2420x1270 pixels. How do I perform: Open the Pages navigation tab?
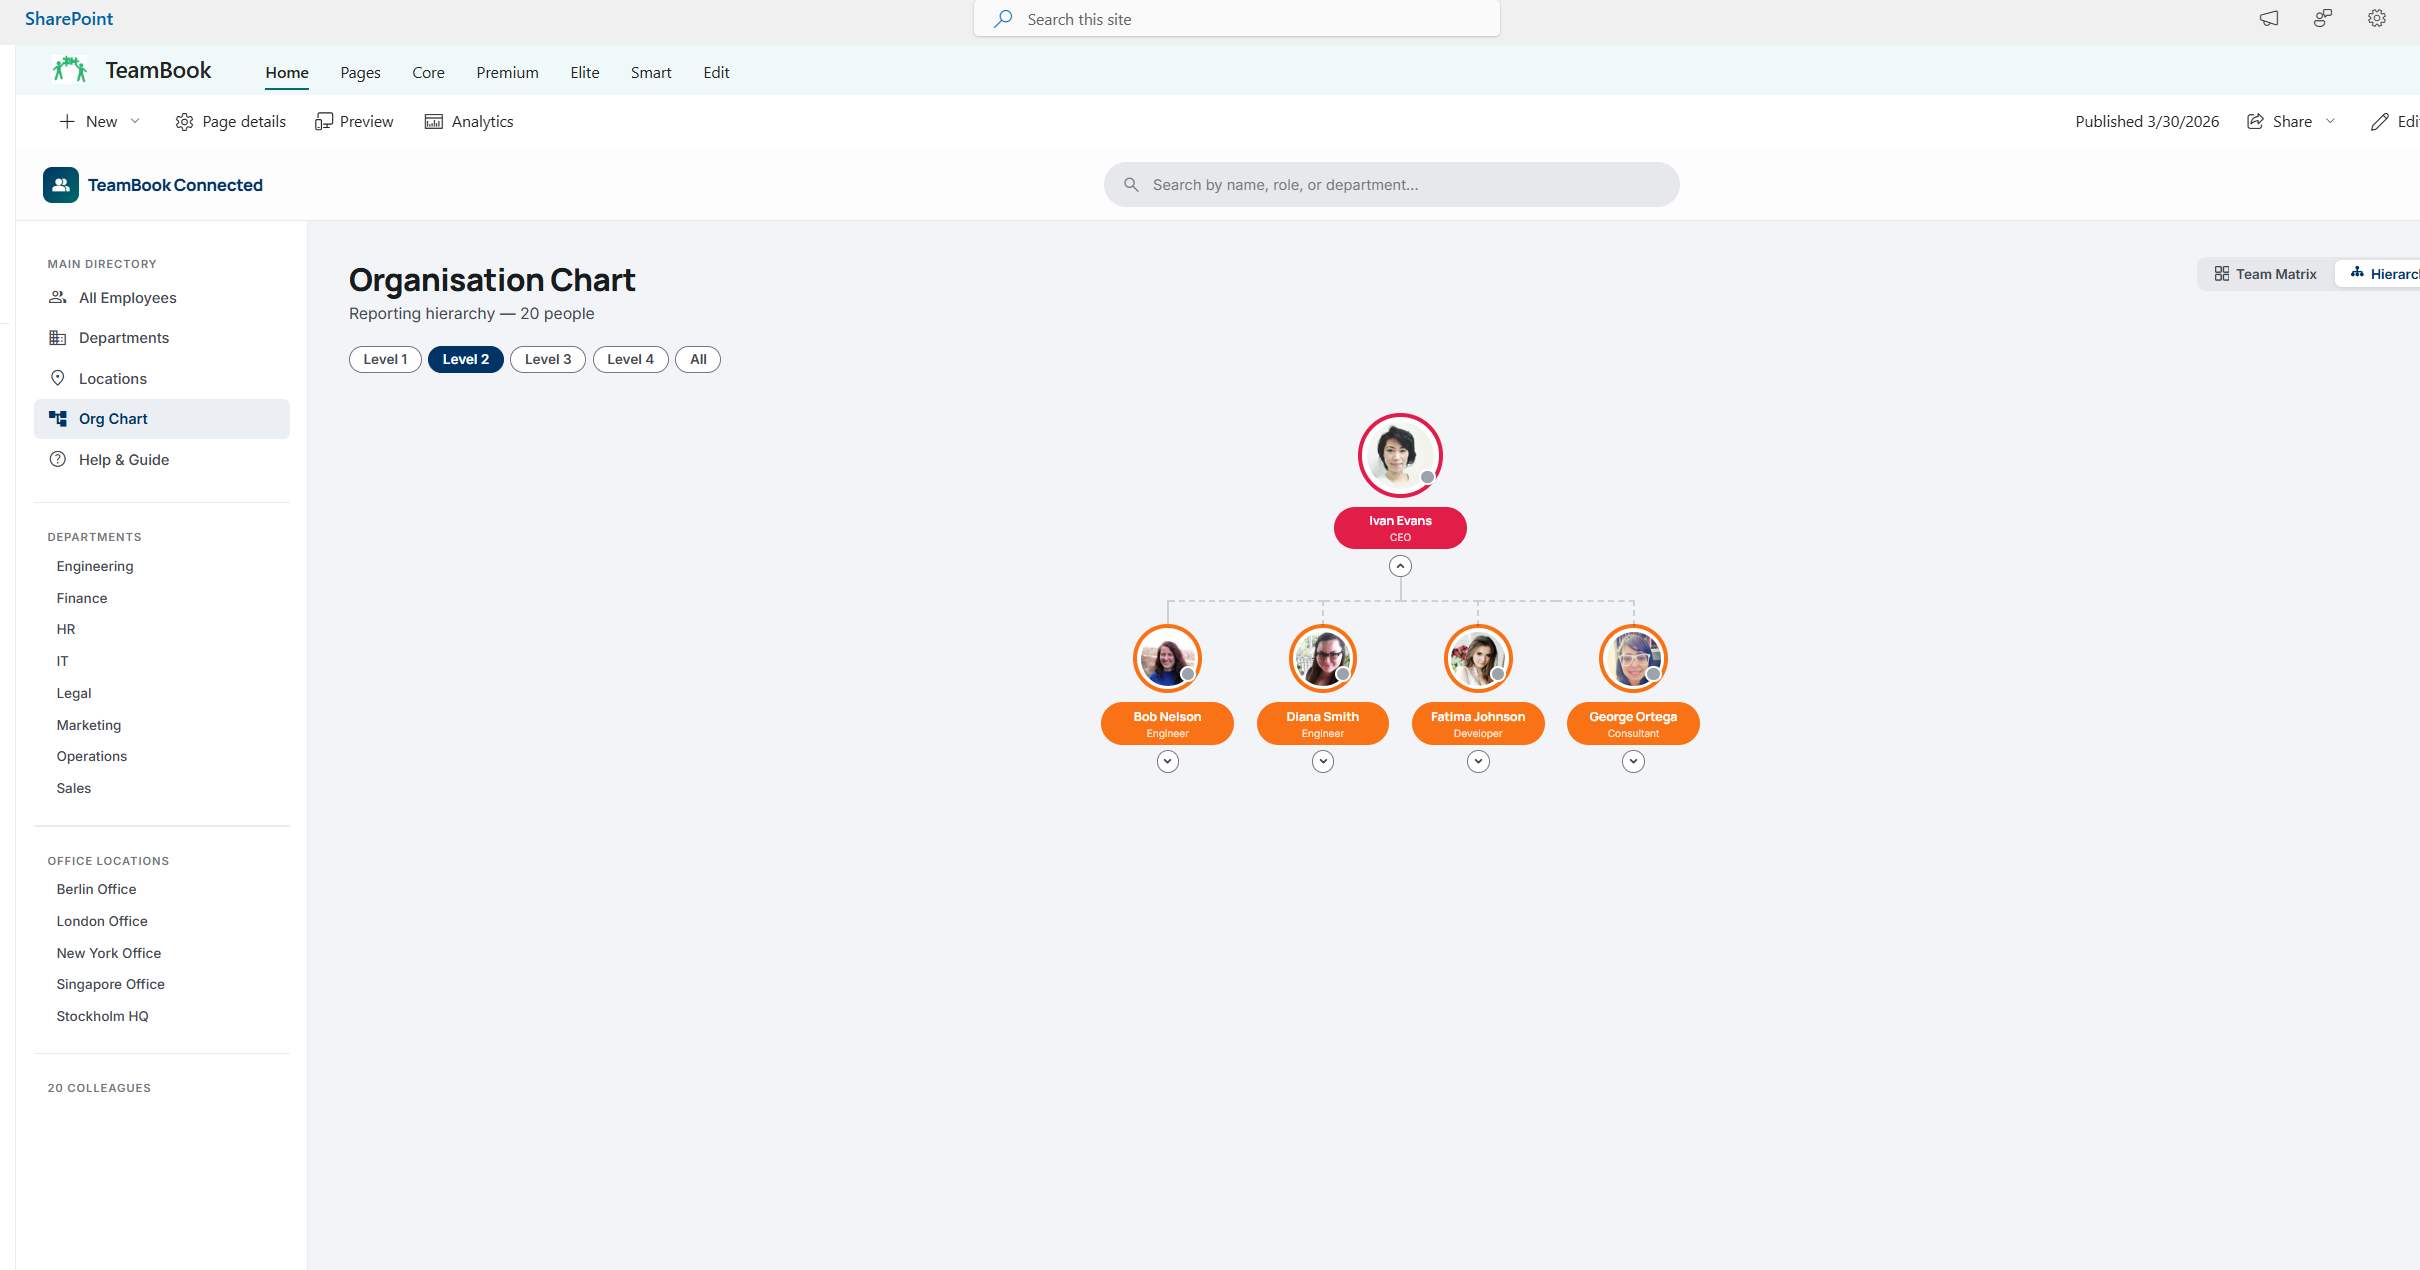click(x=360, y=73)
